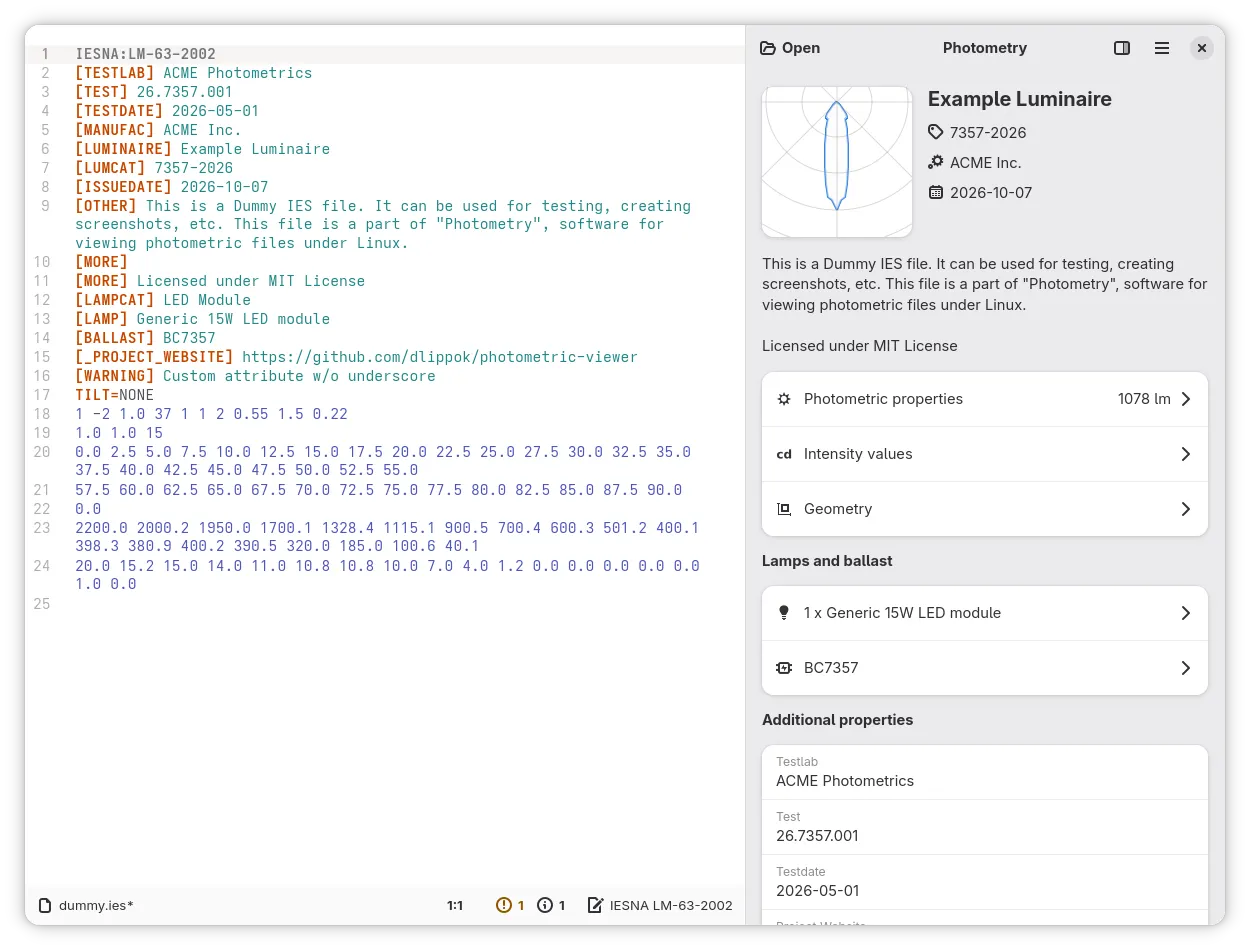
Task: Click the edit format icon beside IESNA LM-63-2002
Action: pos(595,905)
